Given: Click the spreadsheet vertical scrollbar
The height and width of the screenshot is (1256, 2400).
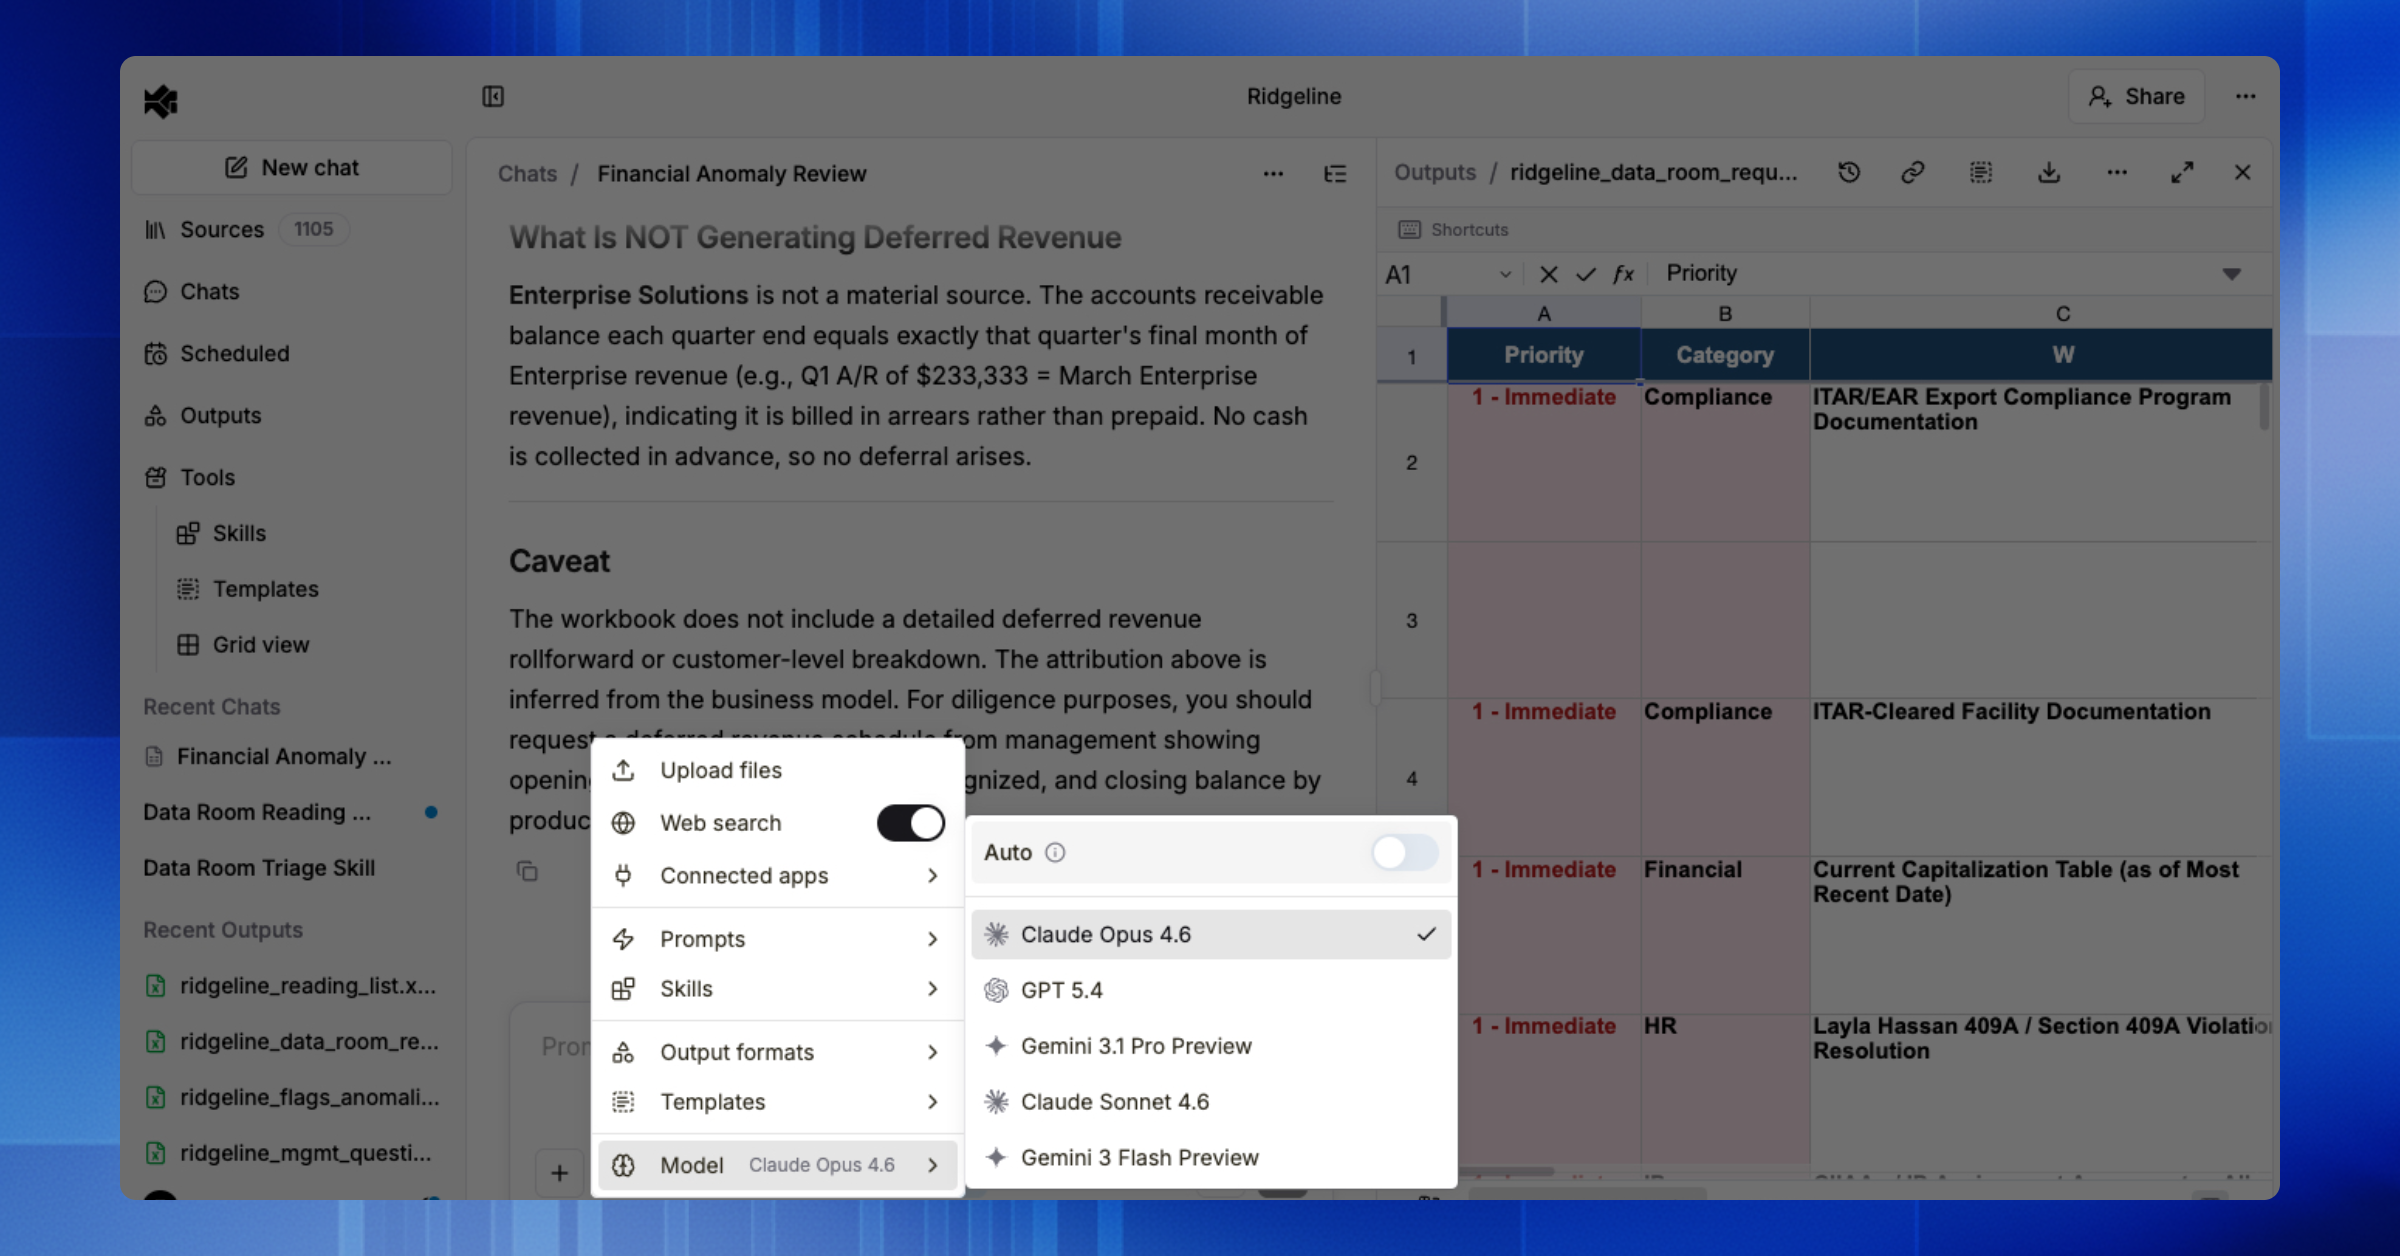Looking at the screenshot, I should [2264, 408].
